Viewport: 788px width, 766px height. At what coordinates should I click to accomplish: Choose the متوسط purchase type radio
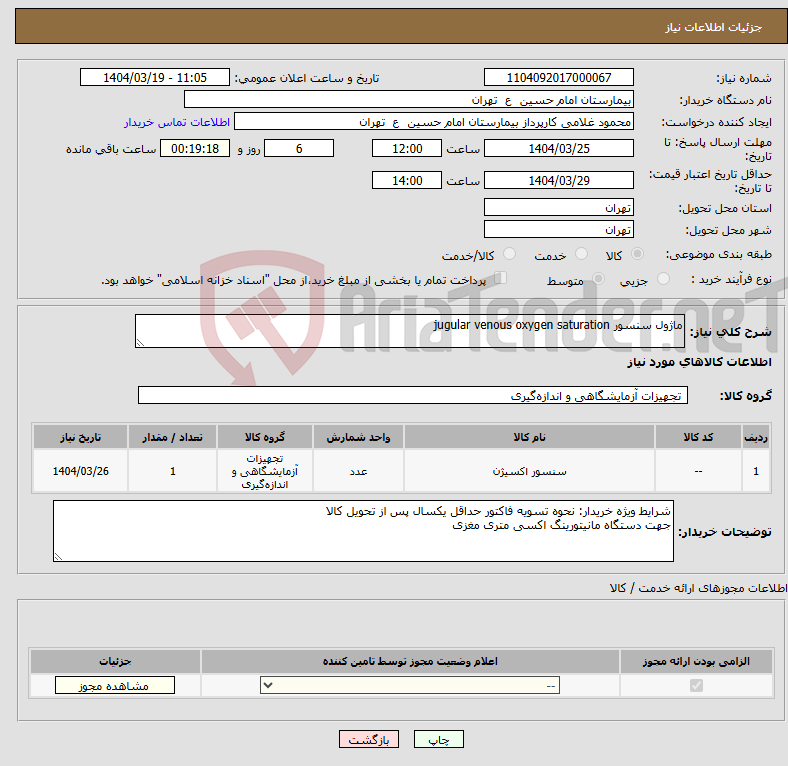pyautogui.click(x=599, y=278)
